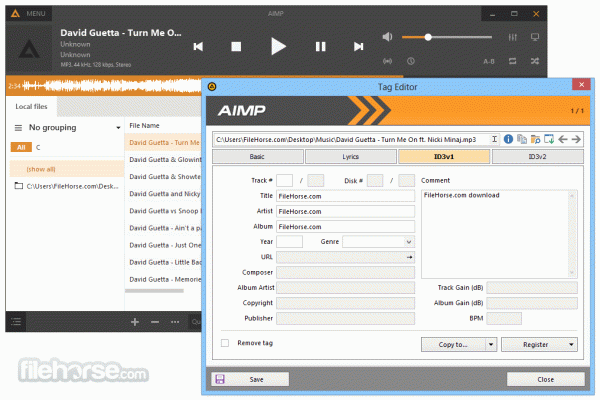Click the Title input field
The height and width of the screenshot is (400, 600).
[346, 196]
